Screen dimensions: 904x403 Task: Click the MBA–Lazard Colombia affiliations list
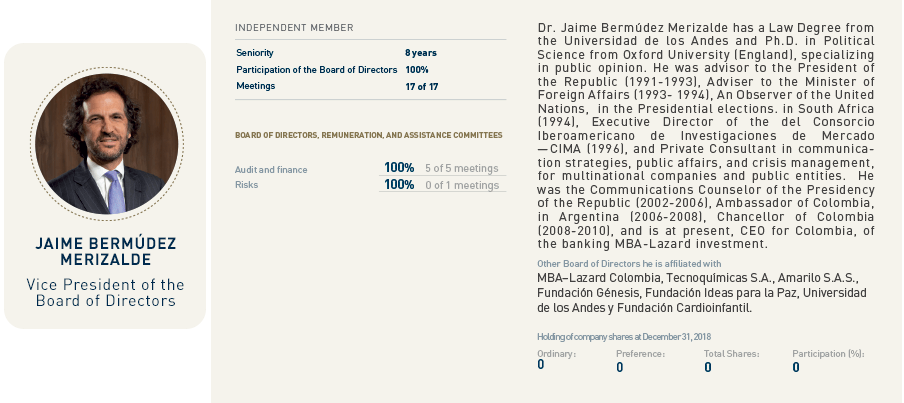702,293
